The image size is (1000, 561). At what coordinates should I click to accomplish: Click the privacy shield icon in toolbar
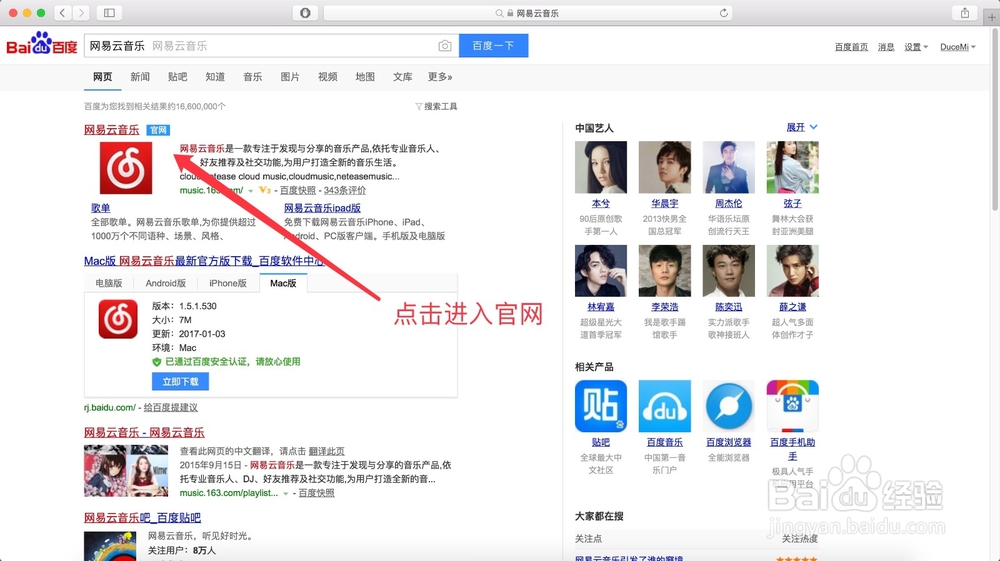[305, 13]
